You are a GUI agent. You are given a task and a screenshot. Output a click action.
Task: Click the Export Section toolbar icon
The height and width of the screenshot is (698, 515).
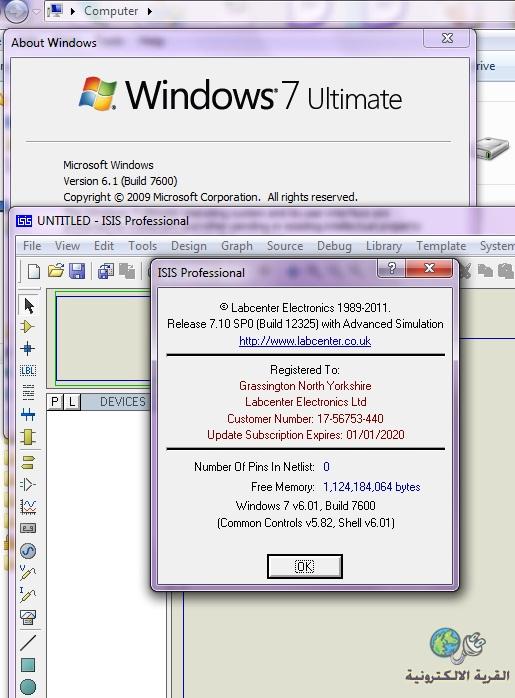(127, 271)
